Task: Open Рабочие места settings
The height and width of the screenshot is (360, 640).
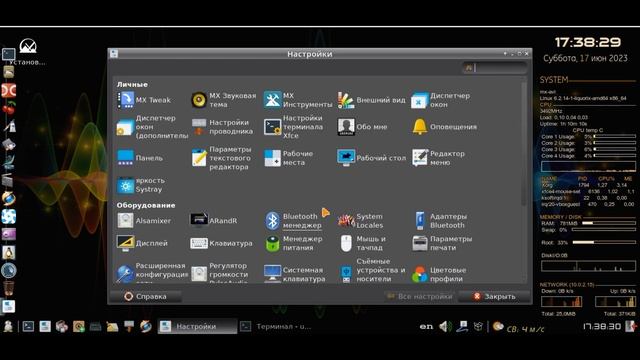Action: (x=289, y=158)
